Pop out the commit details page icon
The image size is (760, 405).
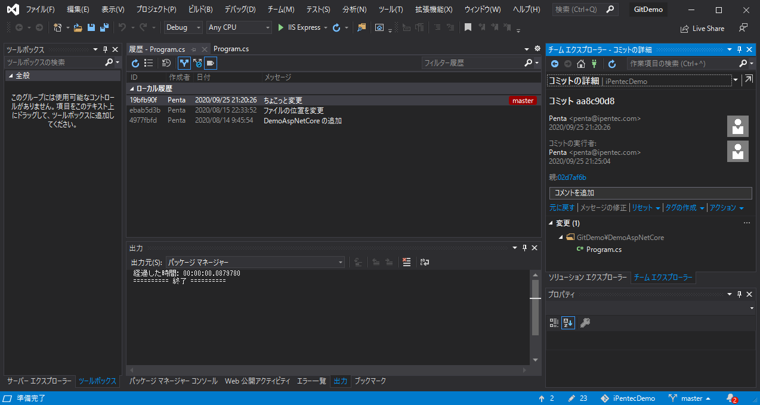(749, 79)
